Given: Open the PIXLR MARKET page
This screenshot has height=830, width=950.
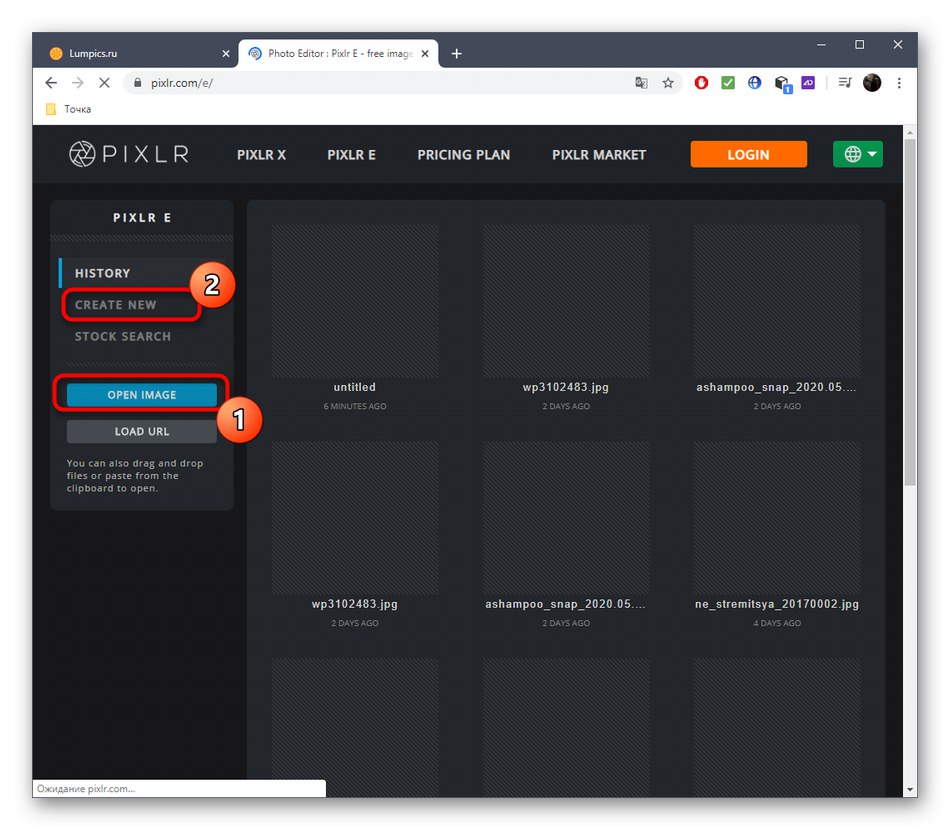Looking at the screenshot, I should click(599, 155).
